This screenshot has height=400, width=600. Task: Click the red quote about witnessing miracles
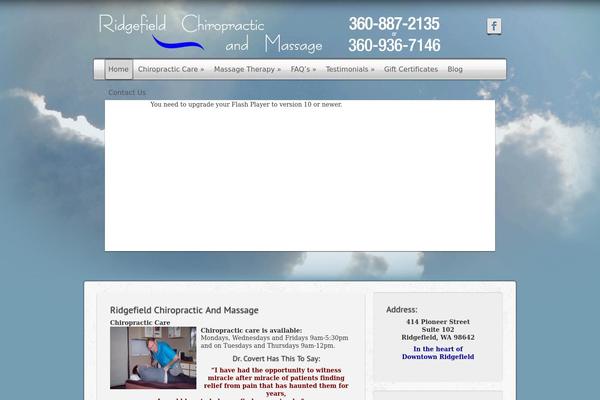pos(276,382)
